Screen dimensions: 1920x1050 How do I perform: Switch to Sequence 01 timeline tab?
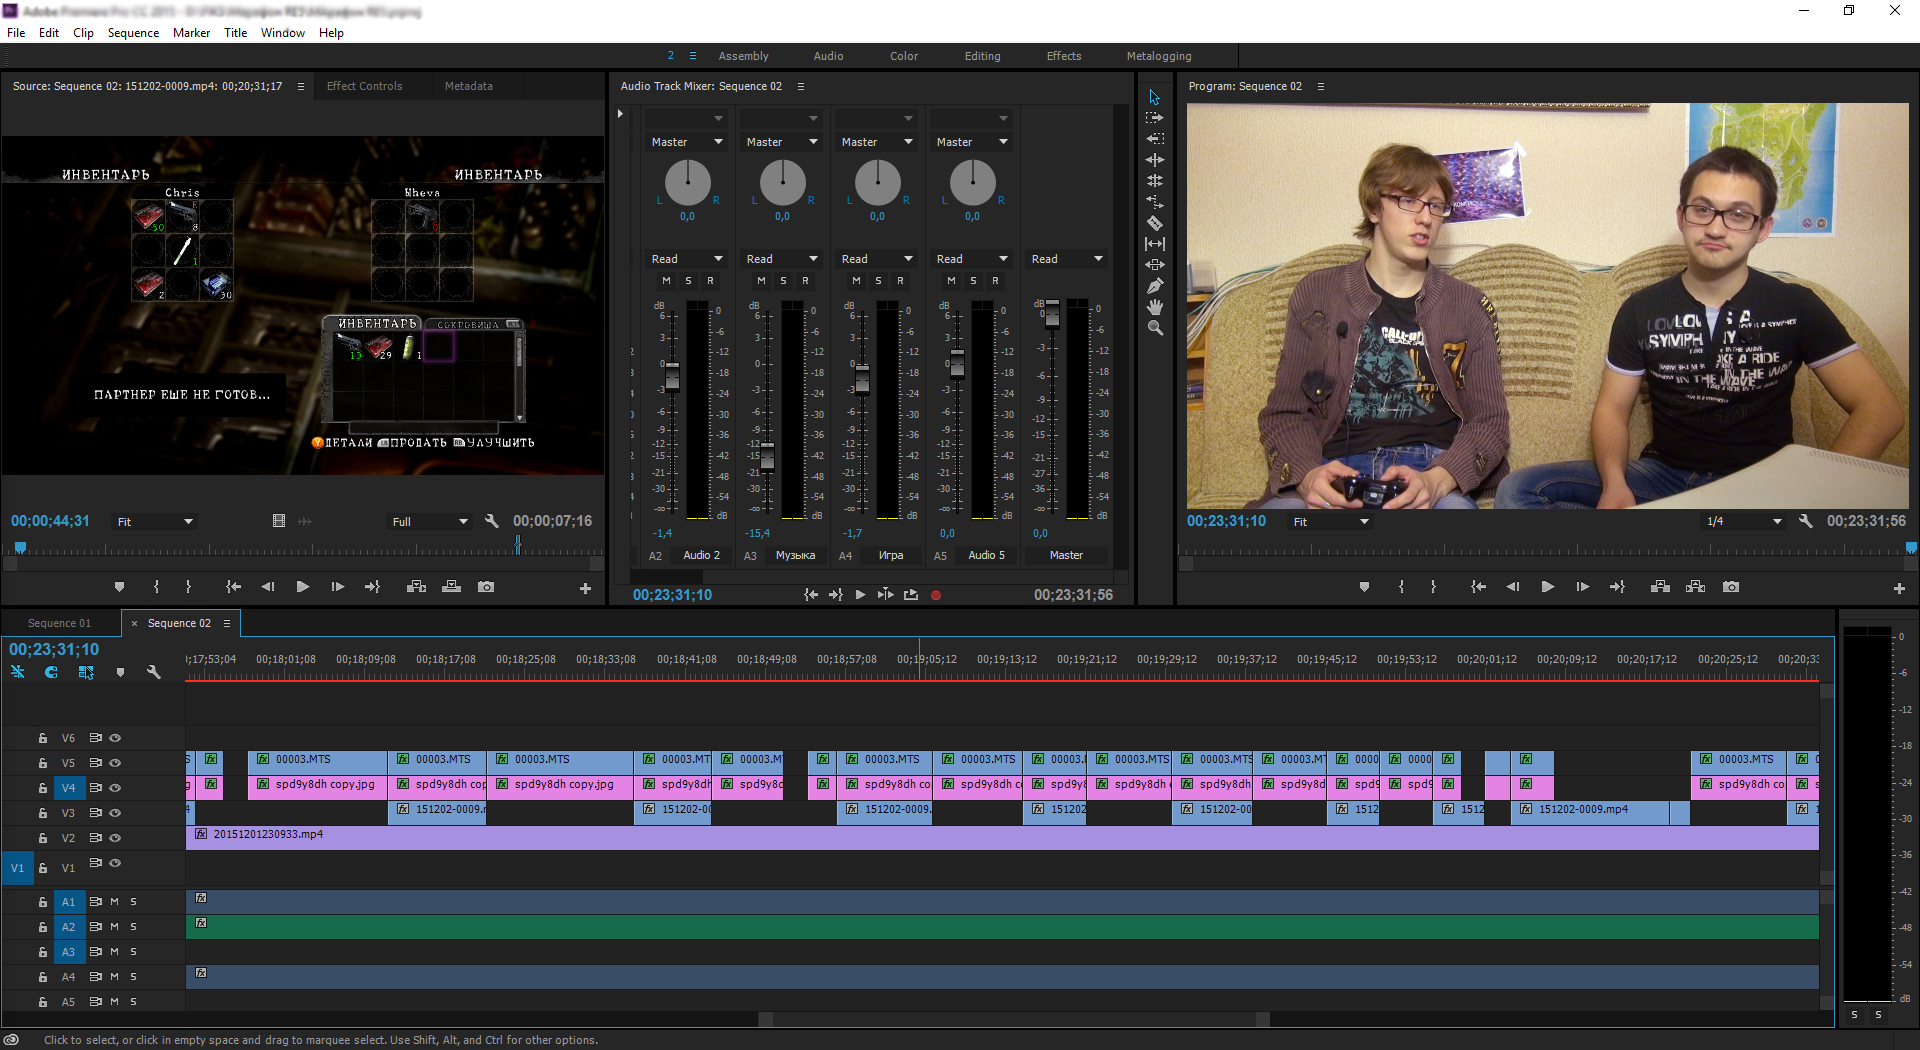tap(59, 623)
